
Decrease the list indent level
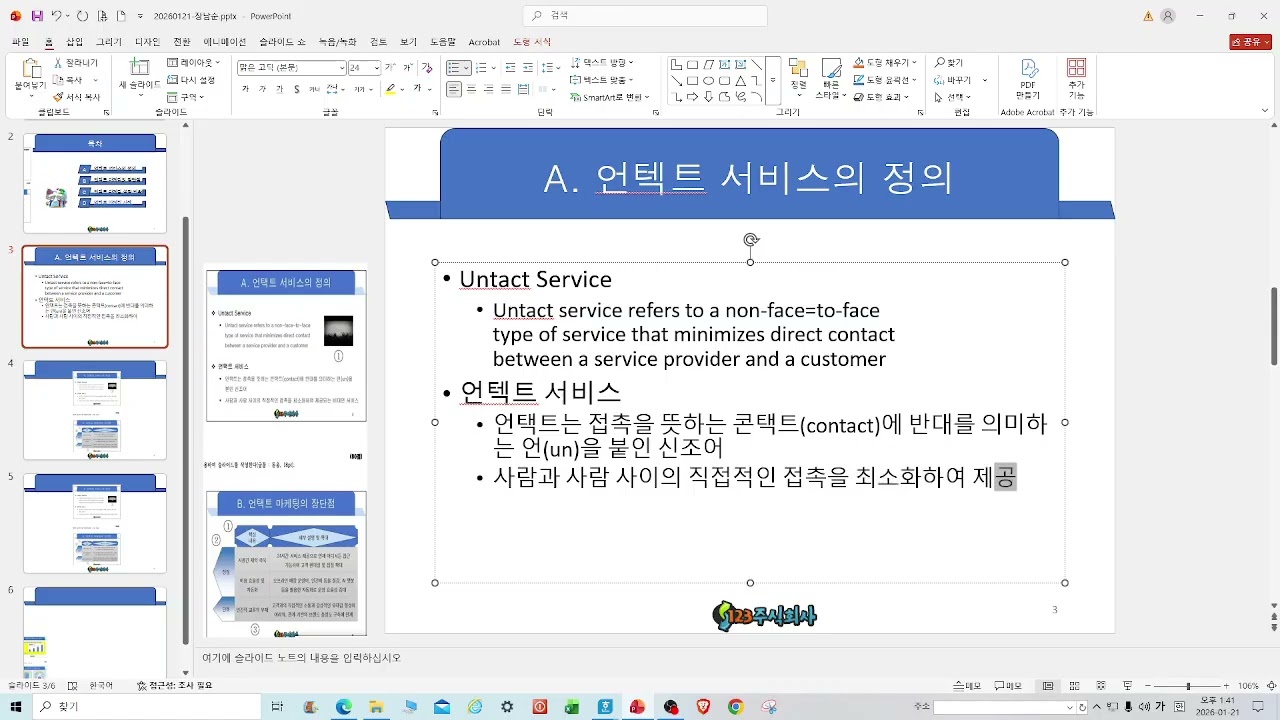510,67
